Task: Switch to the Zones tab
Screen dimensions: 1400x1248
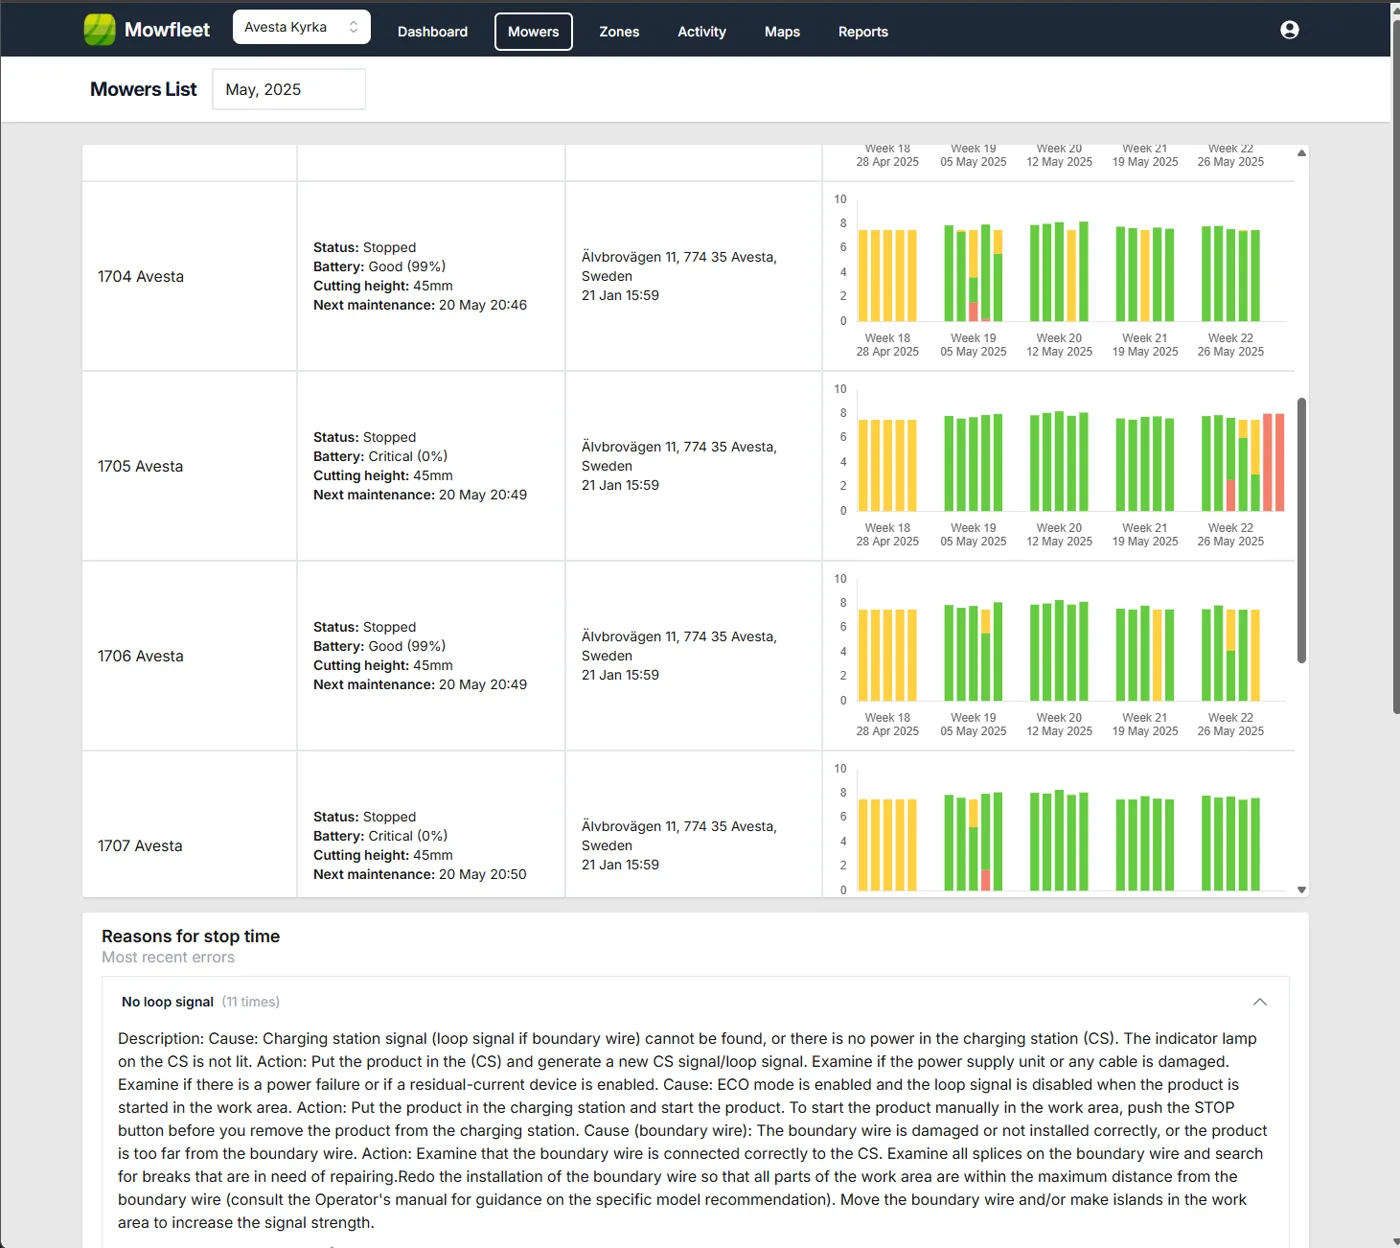Action: tap(619, 32)
